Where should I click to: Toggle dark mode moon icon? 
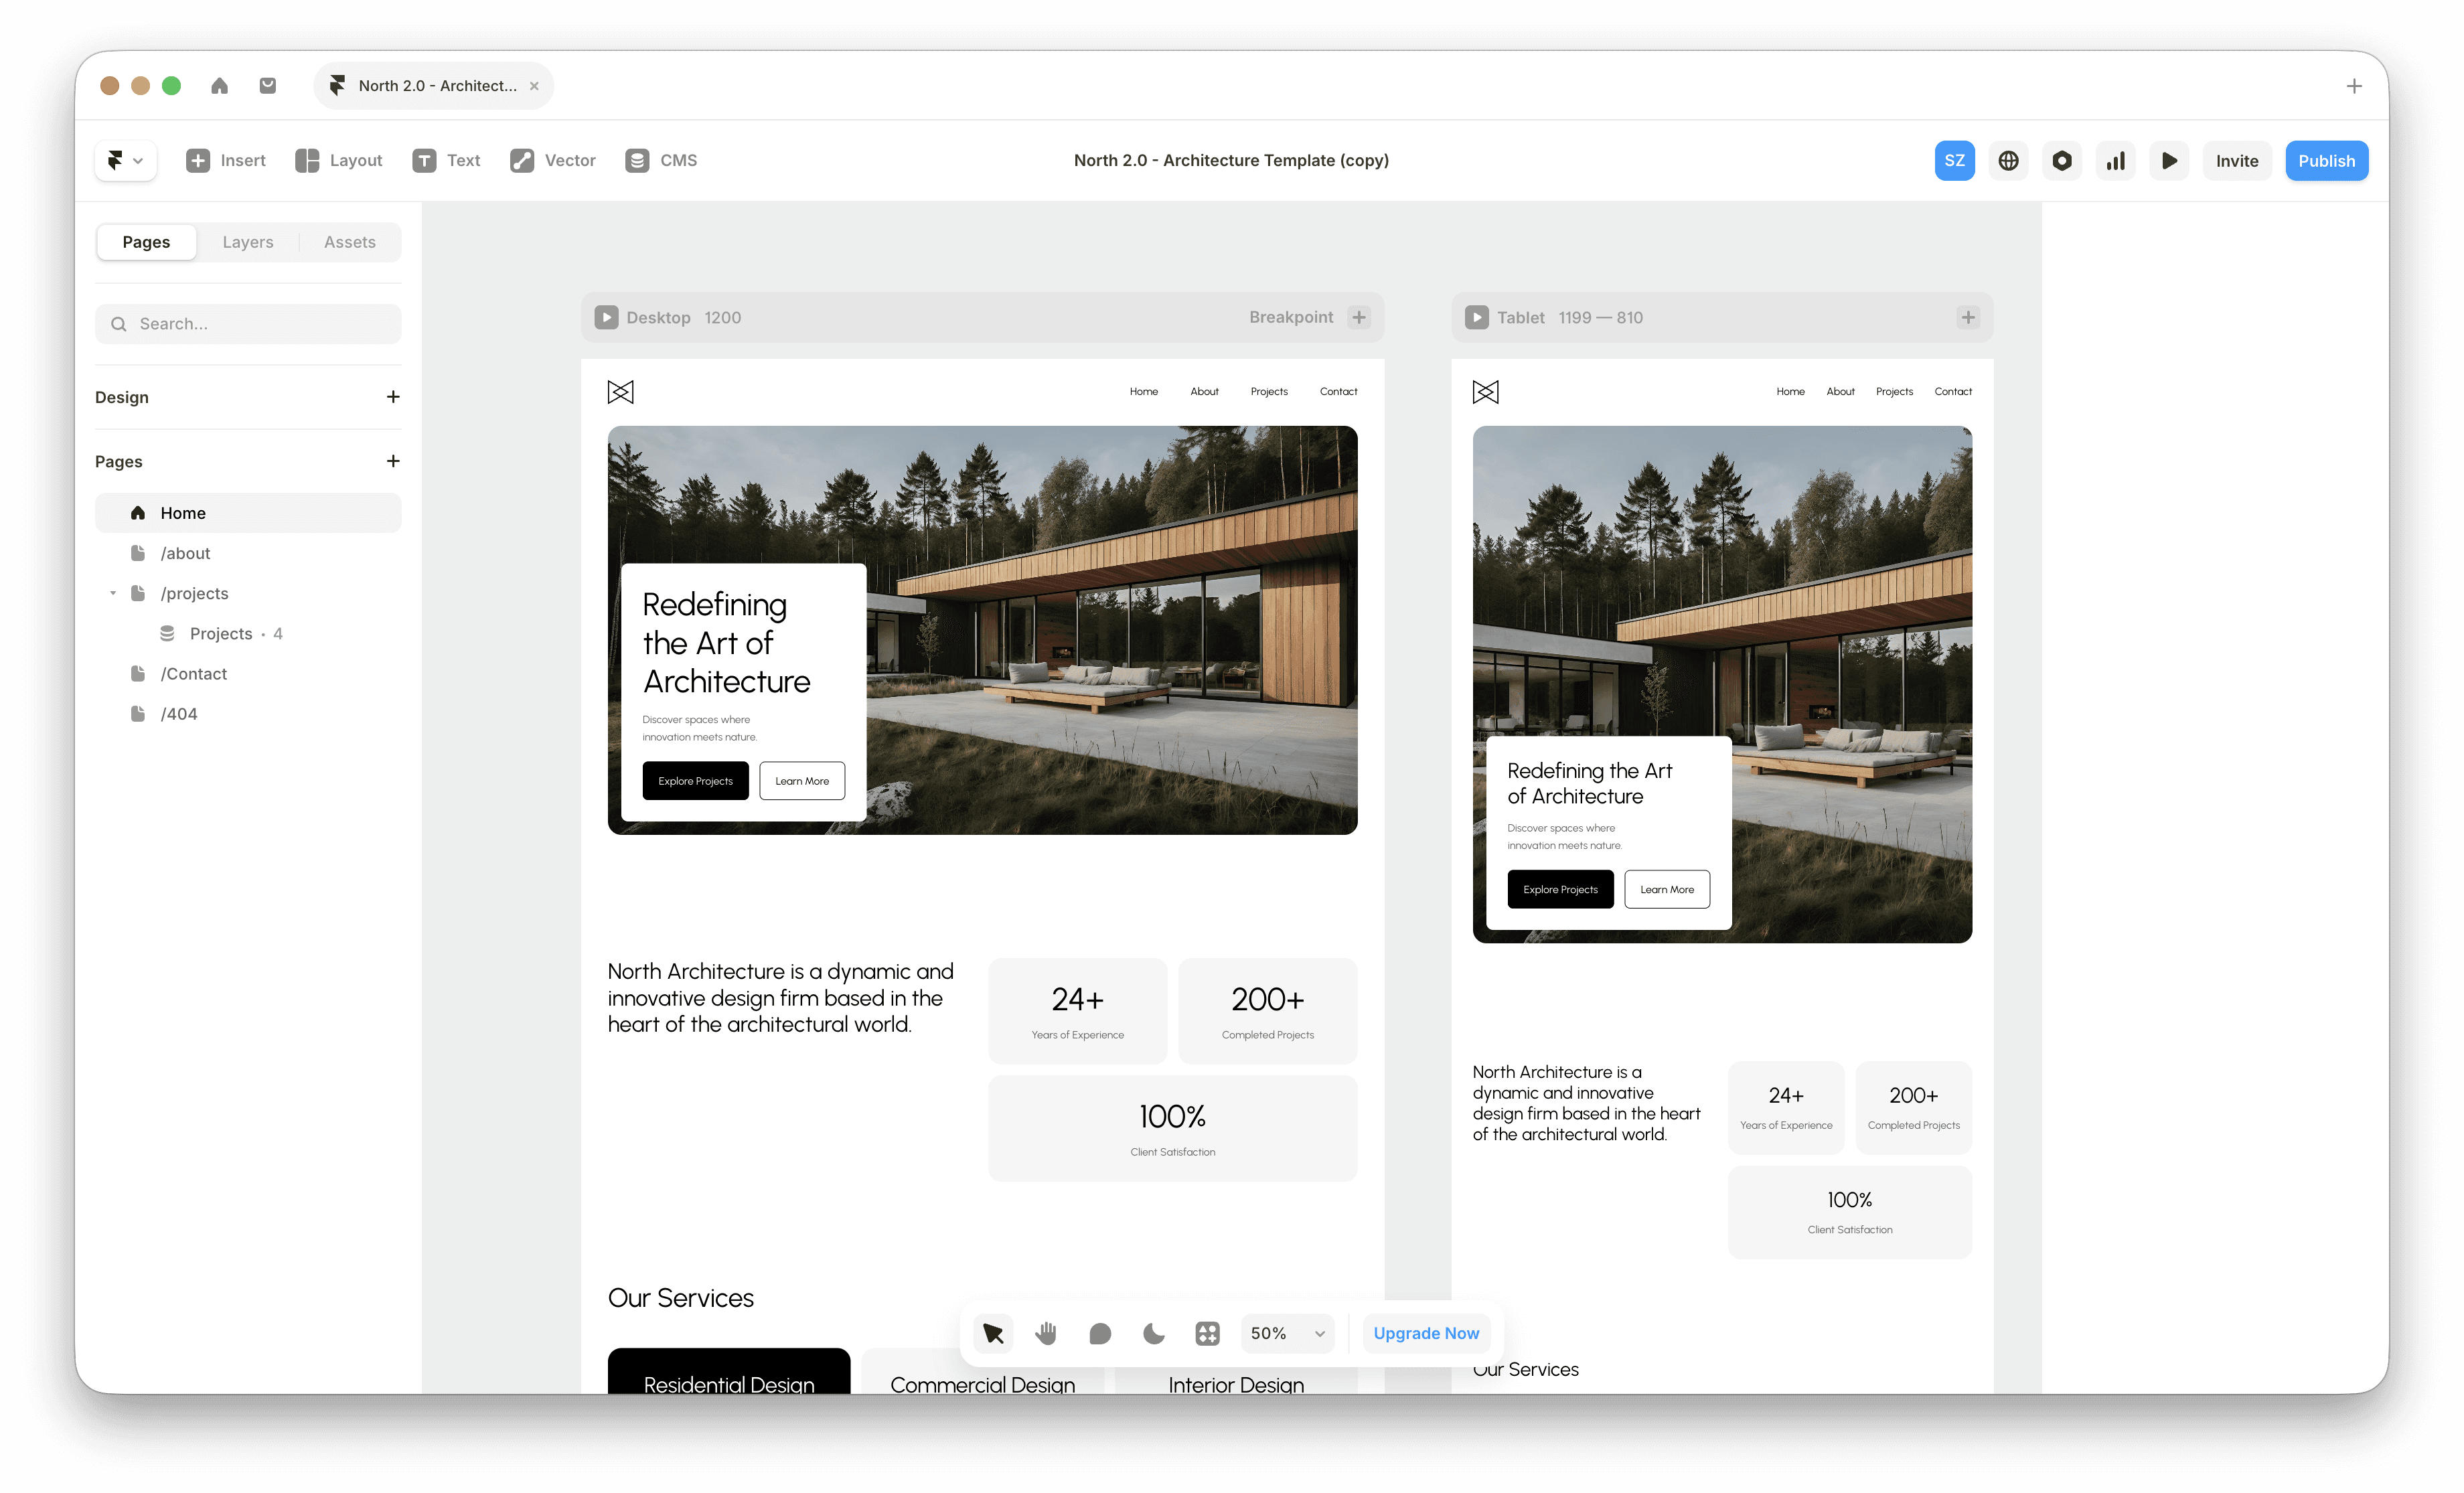pos(1154,1333)
